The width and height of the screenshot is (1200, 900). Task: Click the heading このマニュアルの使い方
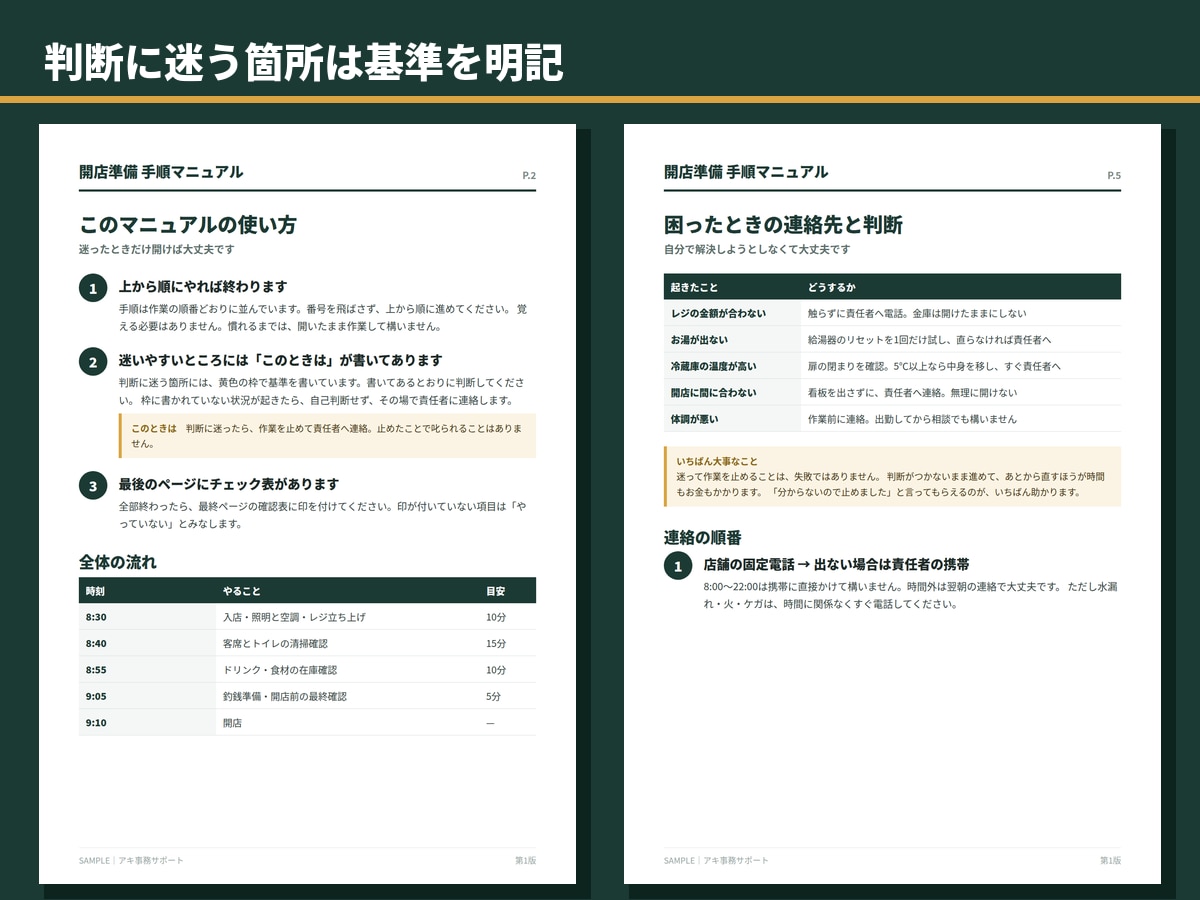(188, 225)
